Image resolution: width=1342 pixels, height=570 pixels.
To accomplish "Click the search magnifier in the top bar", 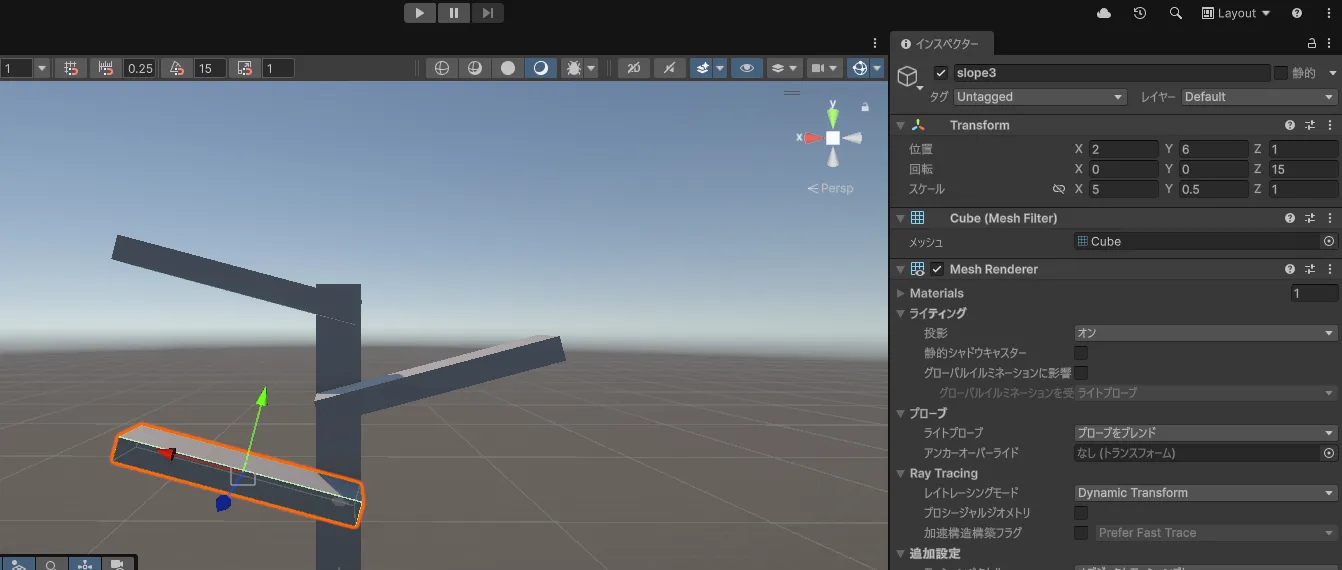I will [1176, 13].
